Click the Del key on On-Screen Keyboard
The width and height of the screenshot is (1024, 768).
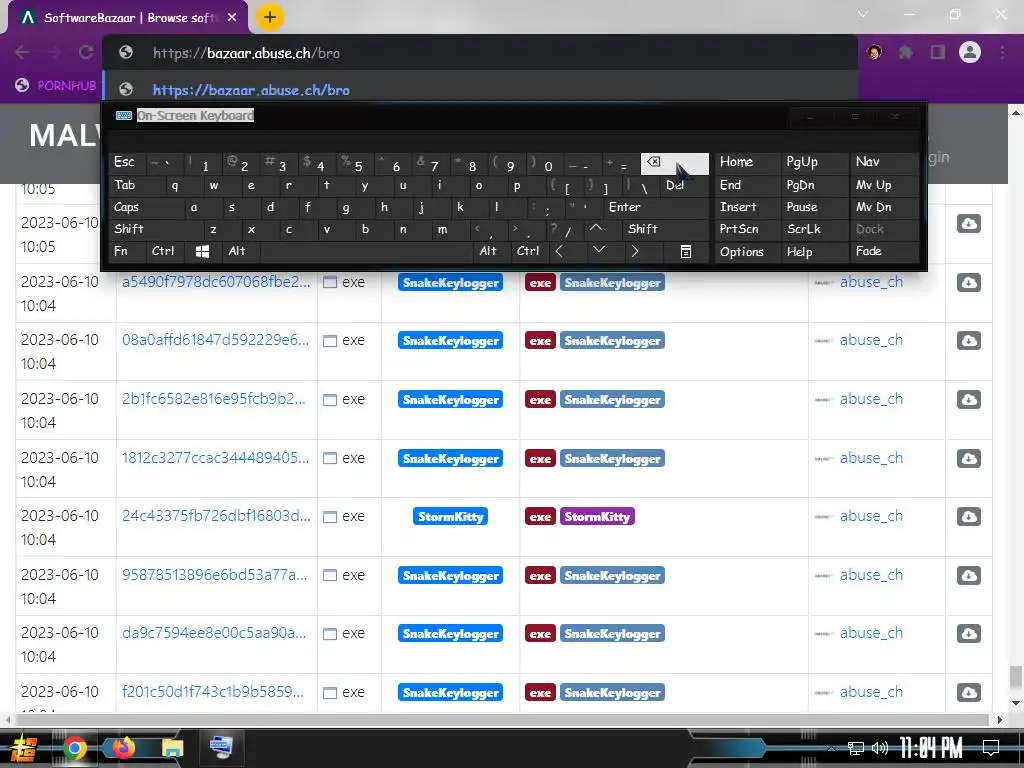[x=684, y=185]
